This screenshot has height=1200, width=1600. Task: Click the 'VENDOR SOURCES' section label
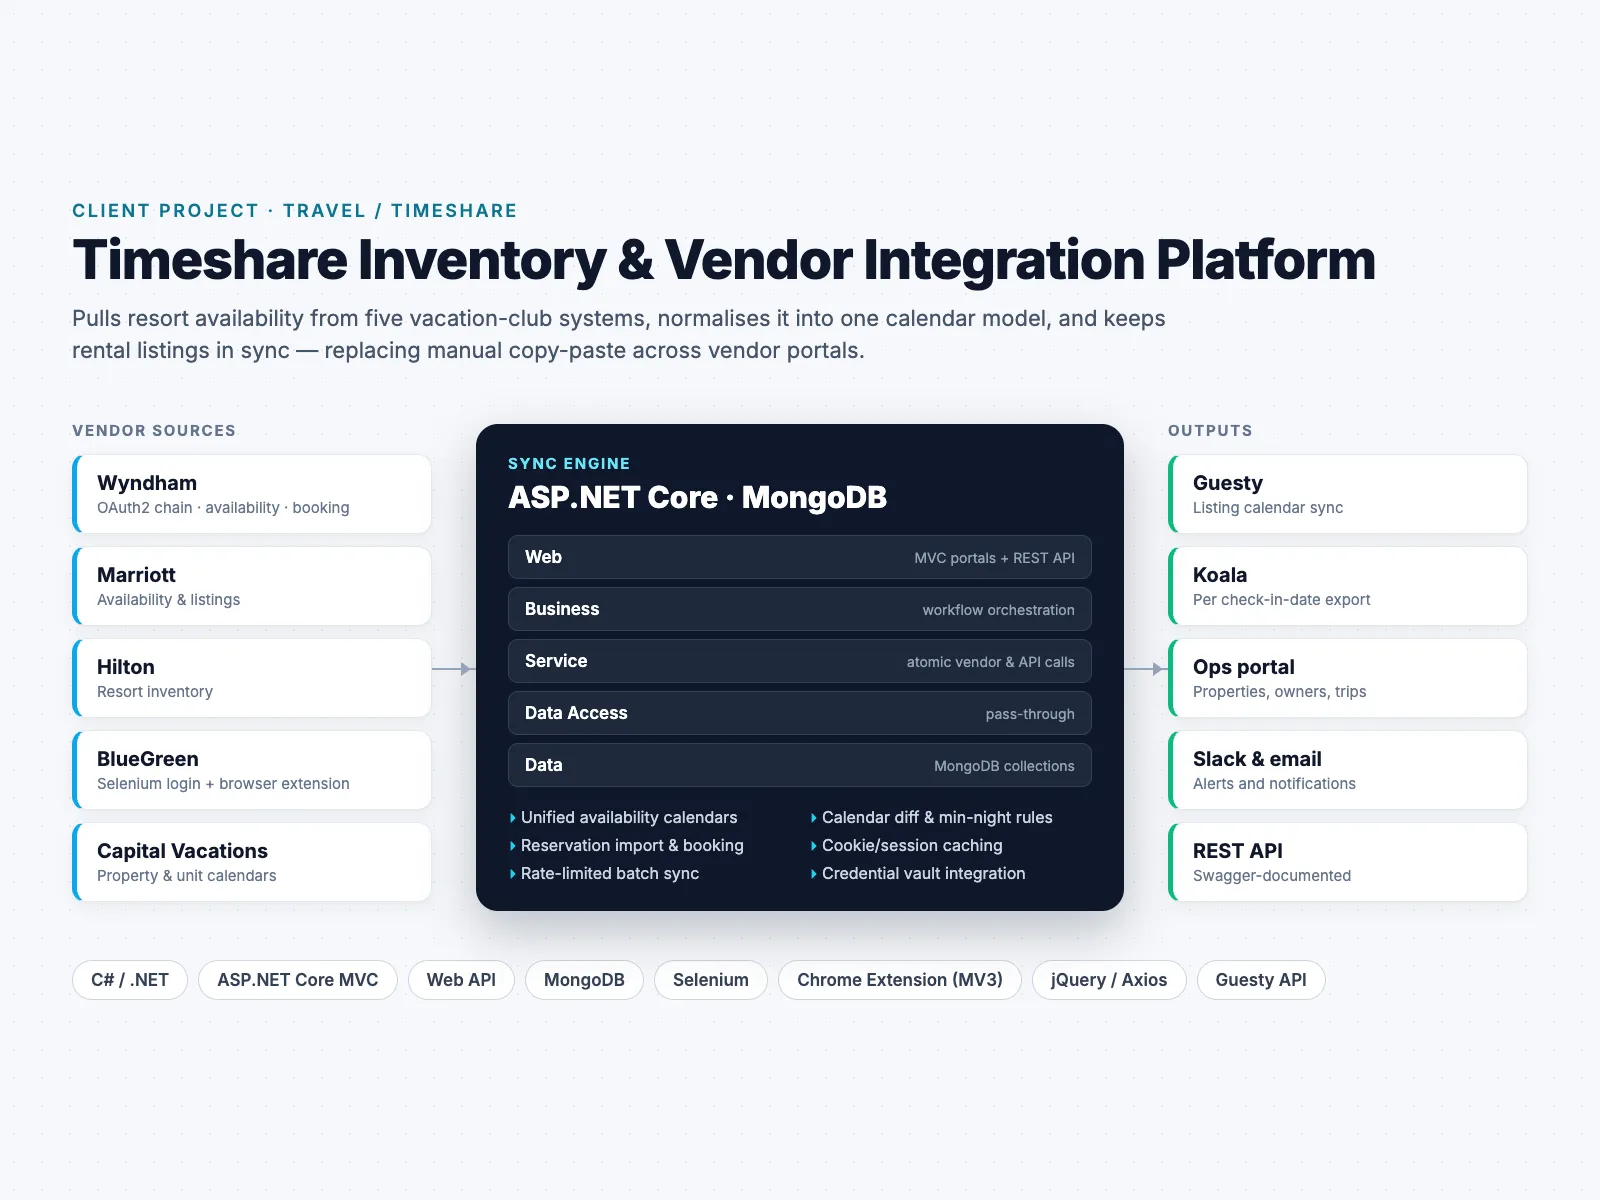(154, 431)
